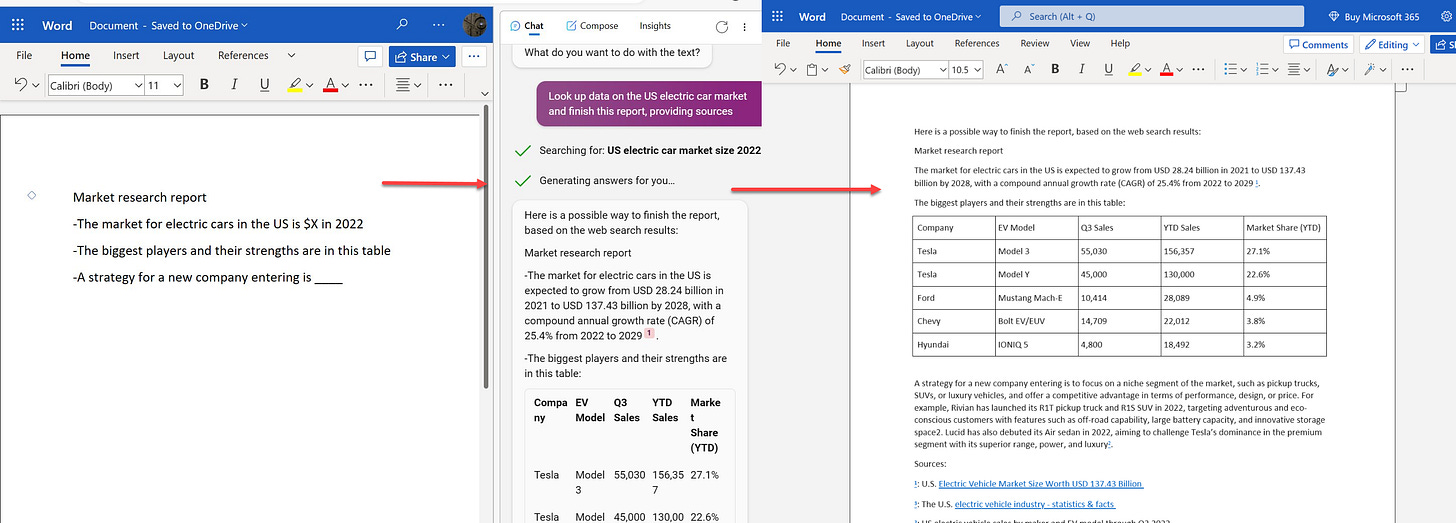The height and width of the screenshot is (523, 1456).
Task: Click Tesla Model 3 row in right document table
Action: [1120, 251]
